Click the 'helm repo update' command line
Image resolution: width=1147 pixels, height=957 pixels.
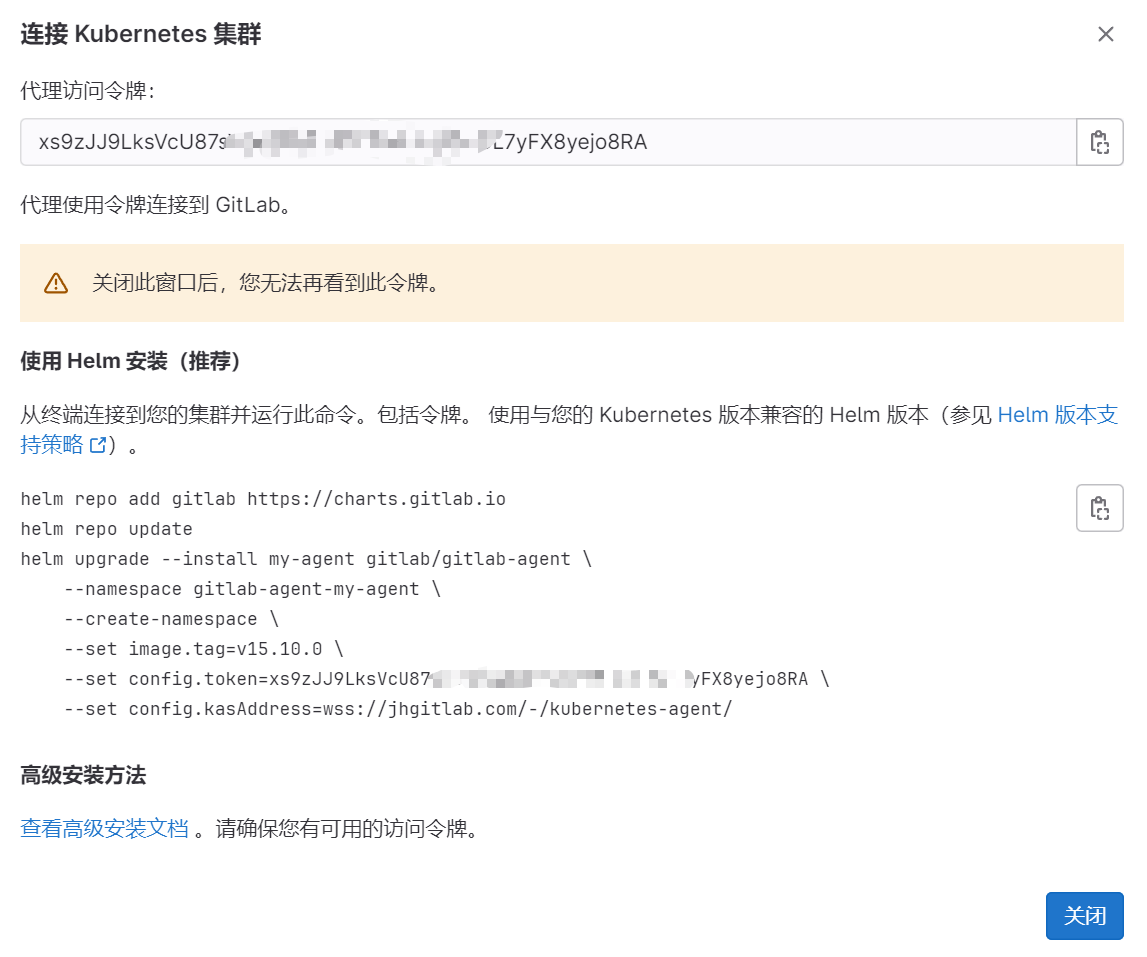click(106, 529)
